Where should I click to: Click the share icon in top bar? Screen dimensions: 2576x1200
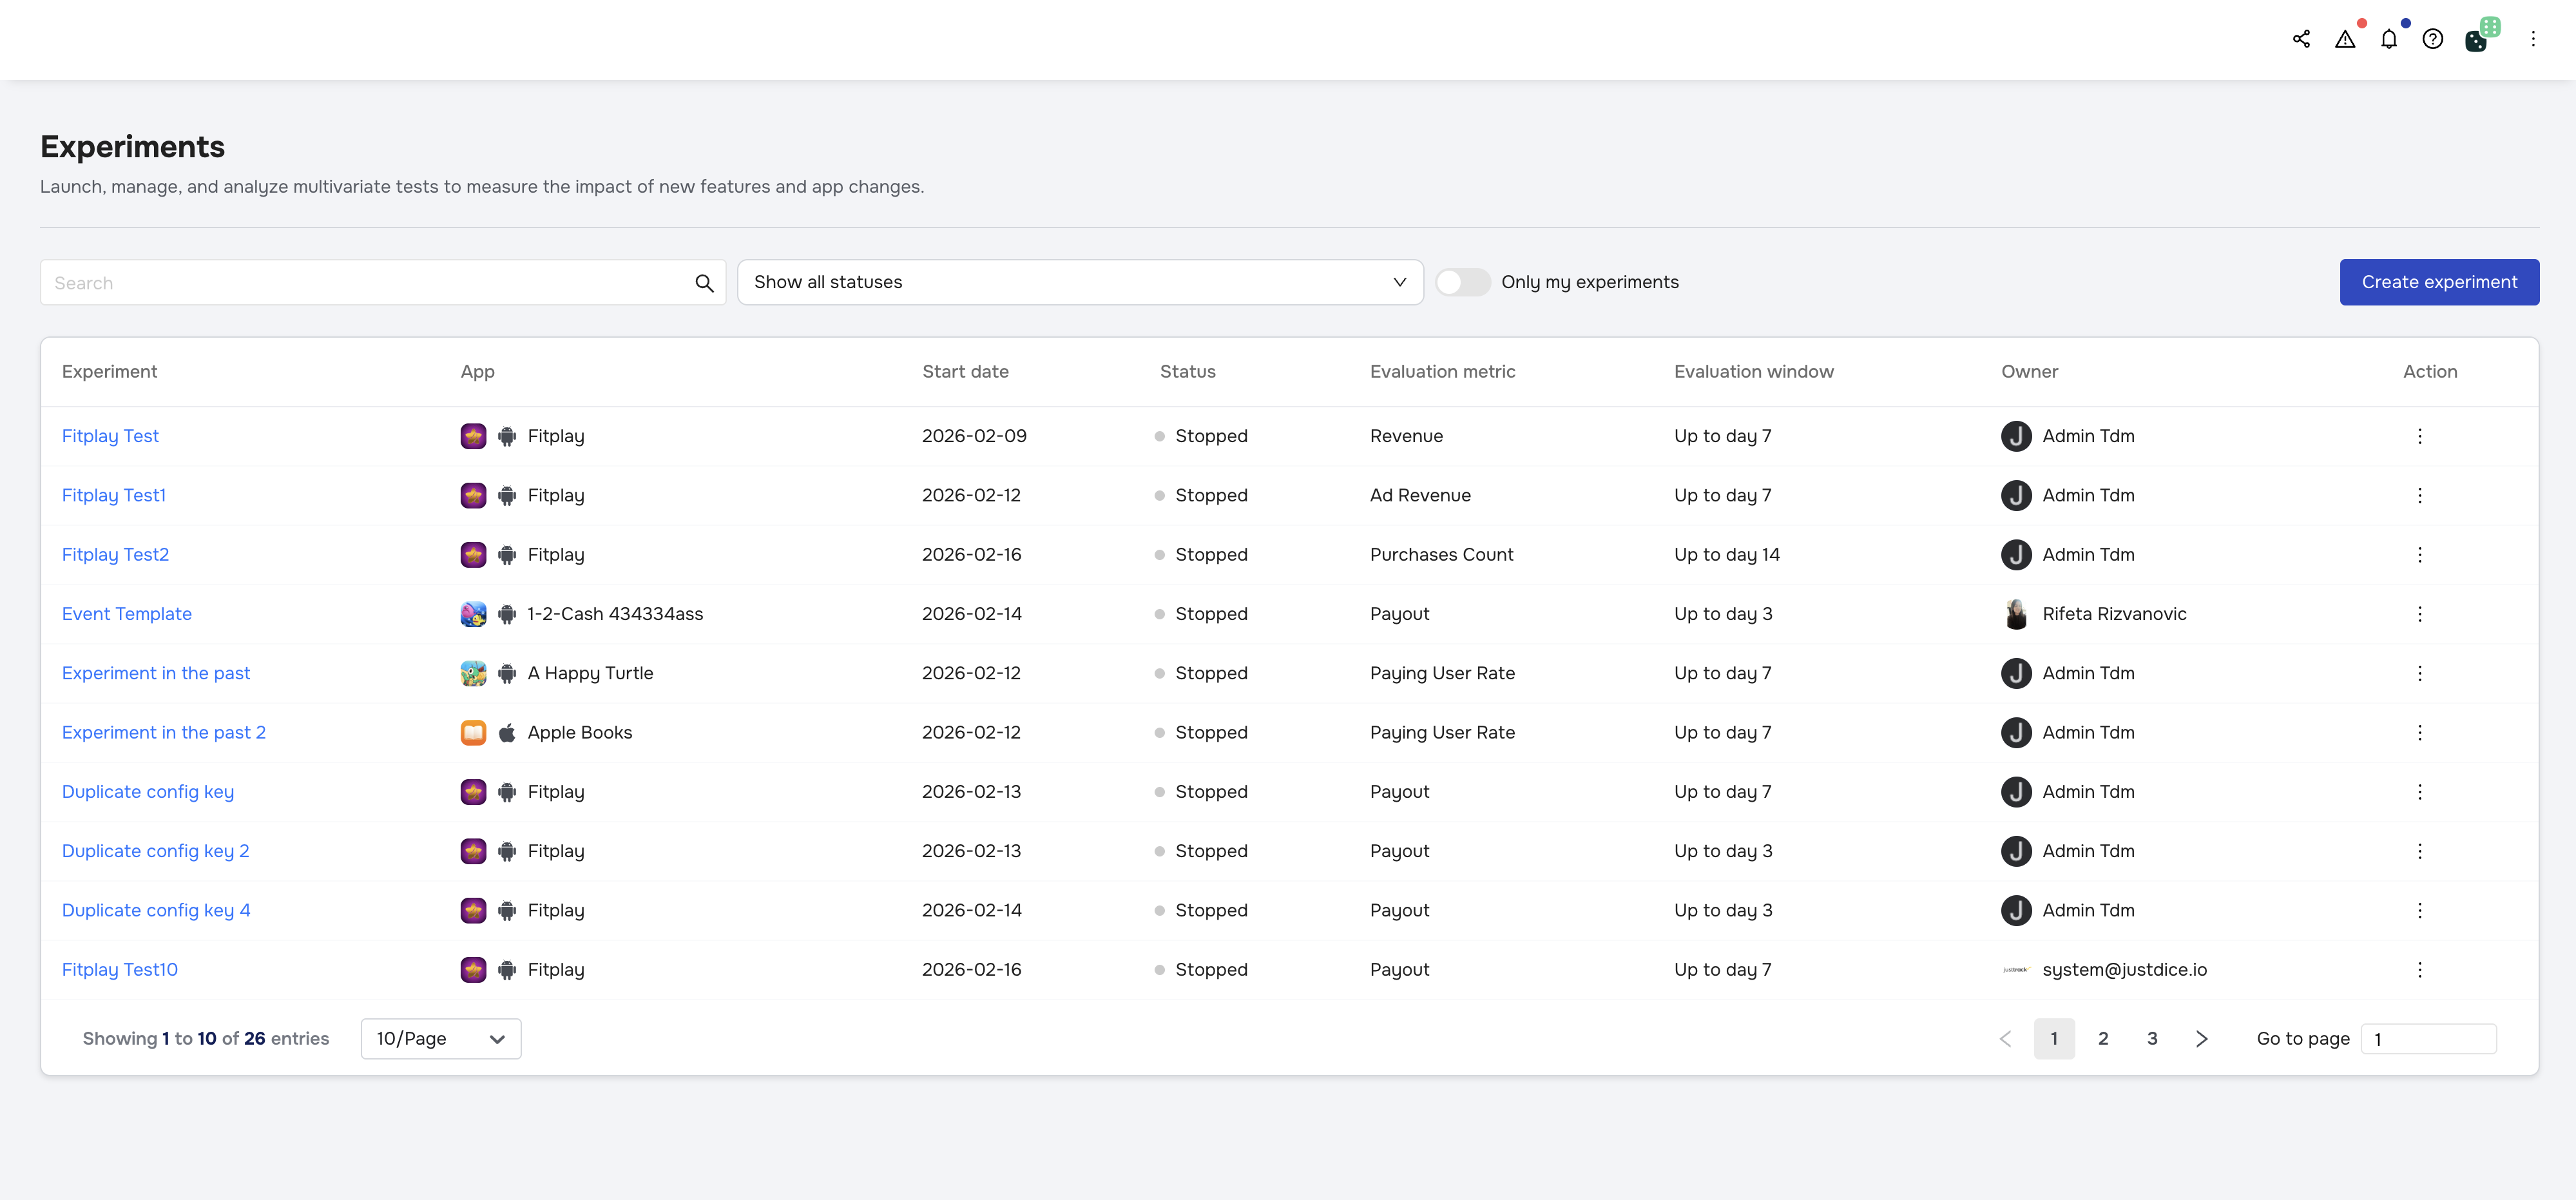click(x=2301, y=39)
